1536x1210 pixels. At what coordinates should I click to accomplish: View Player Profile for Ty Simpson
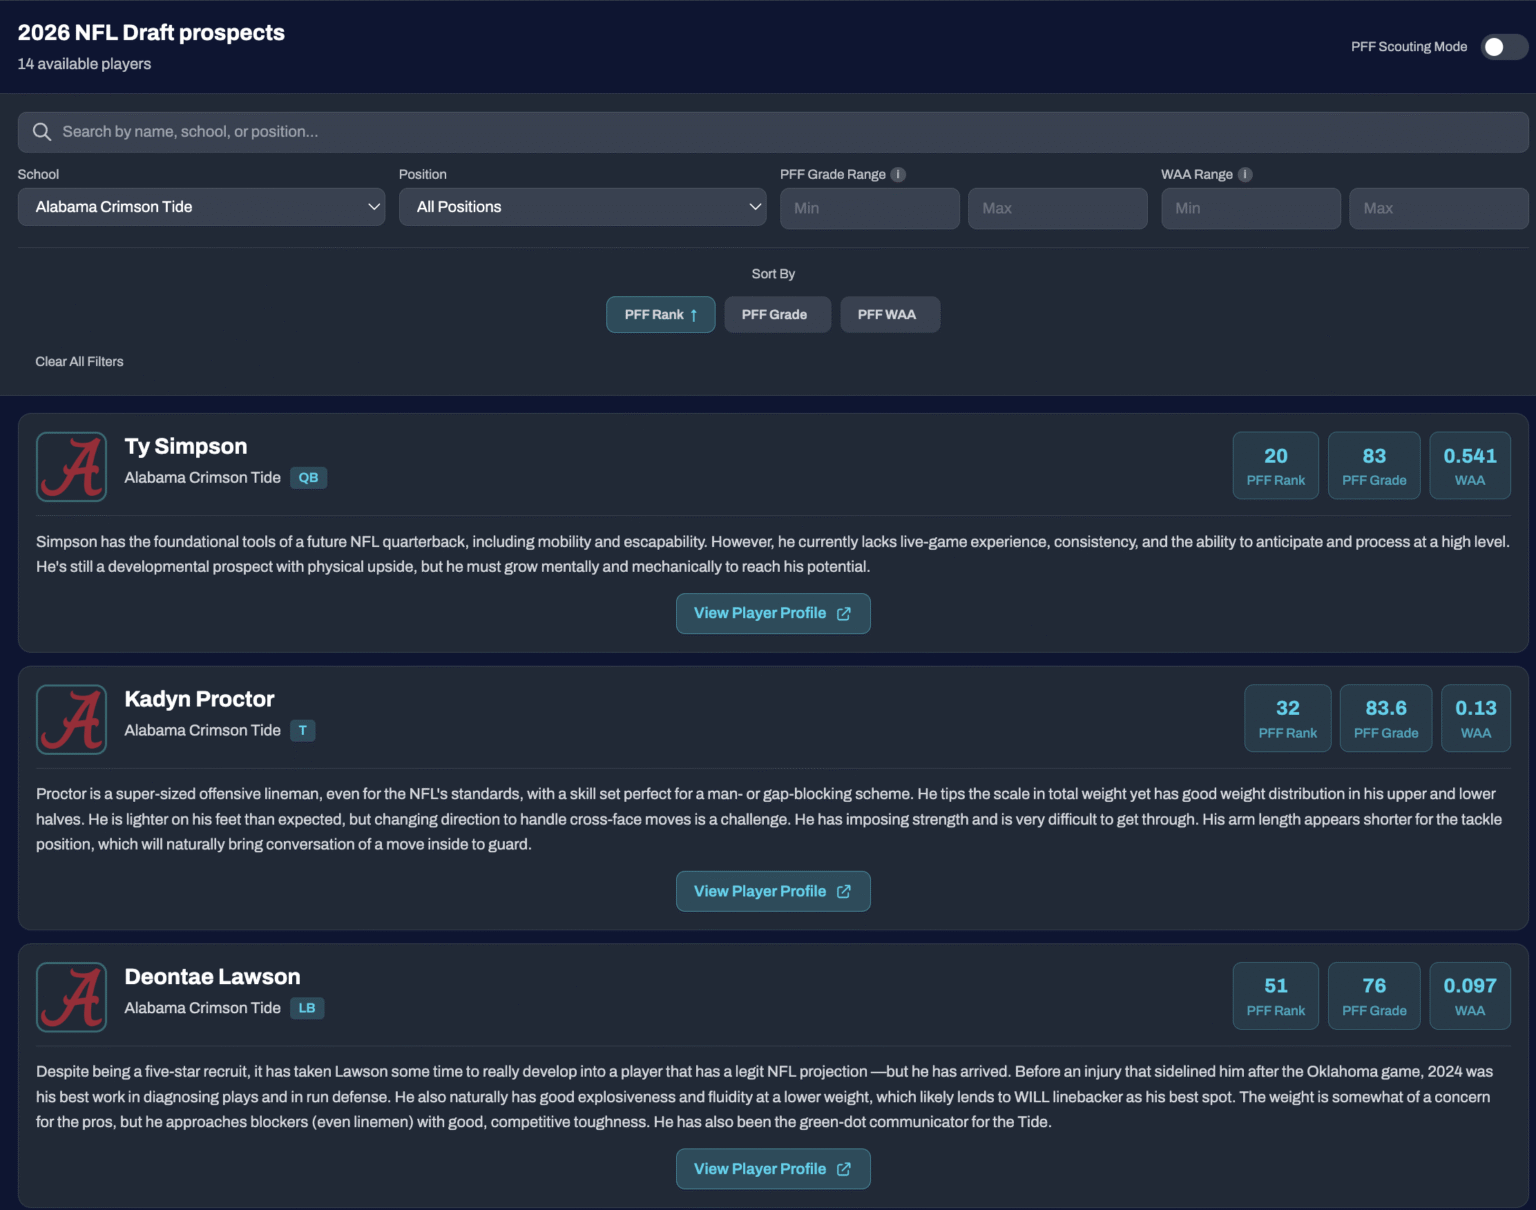tap(772, 613)
